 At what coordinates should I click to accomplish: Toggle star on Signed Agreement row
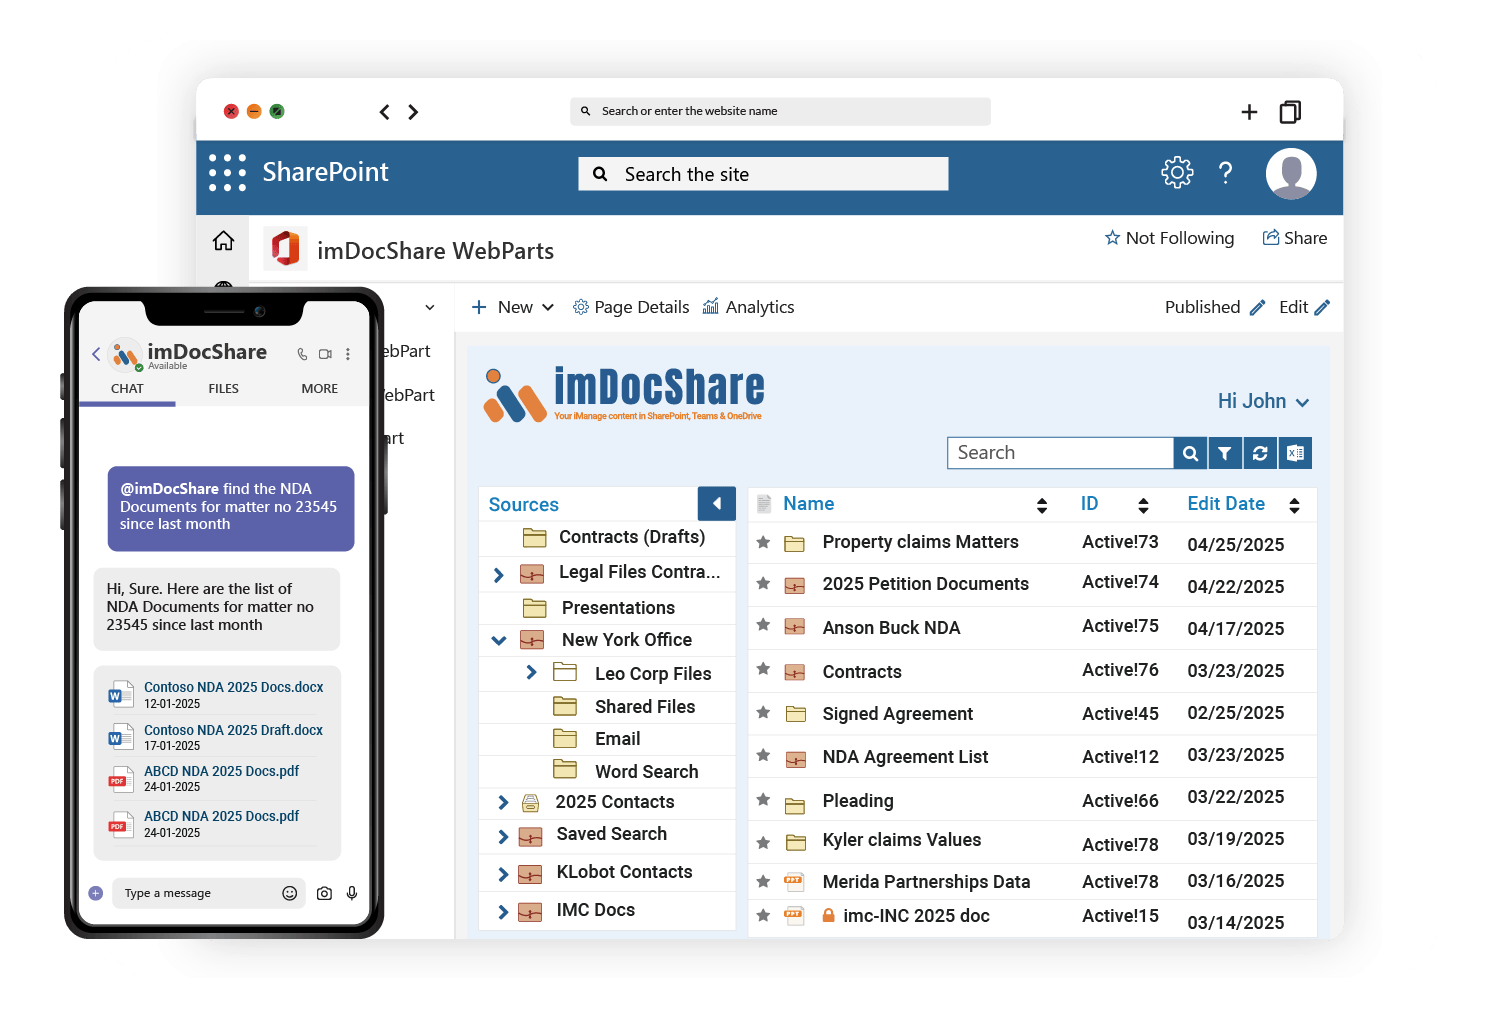click(x=763, y=712)
